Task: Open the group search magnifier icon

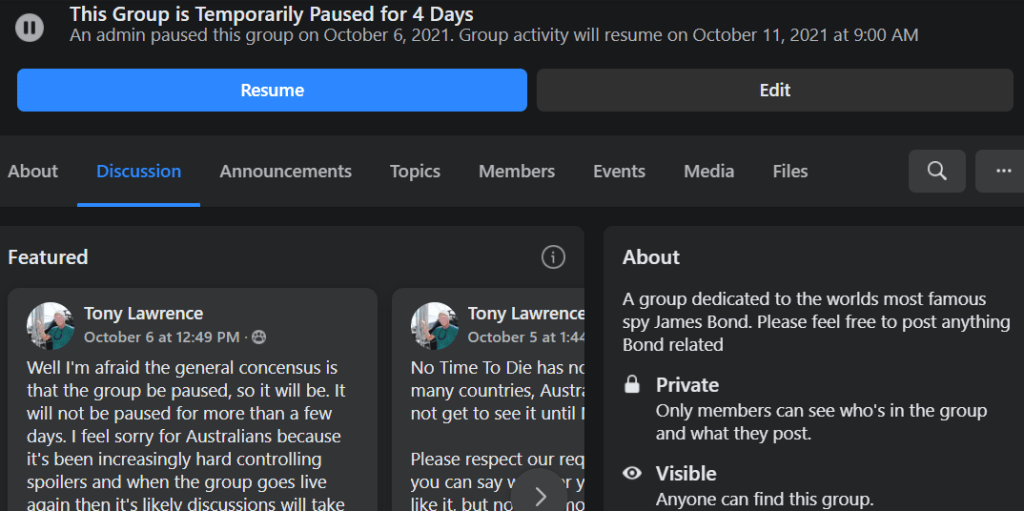Action: point(937,171)
